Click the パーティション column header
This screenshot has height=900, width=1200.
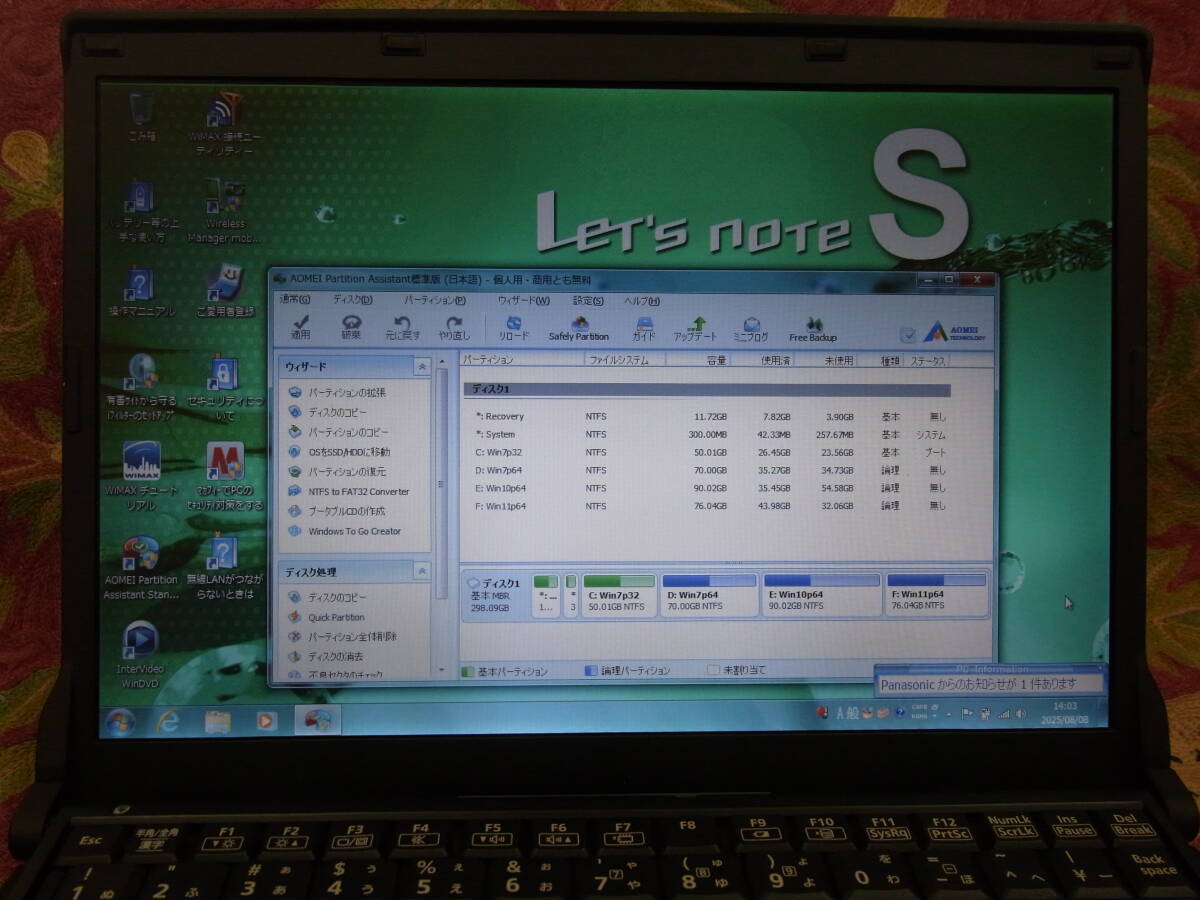tap(521, 359)
